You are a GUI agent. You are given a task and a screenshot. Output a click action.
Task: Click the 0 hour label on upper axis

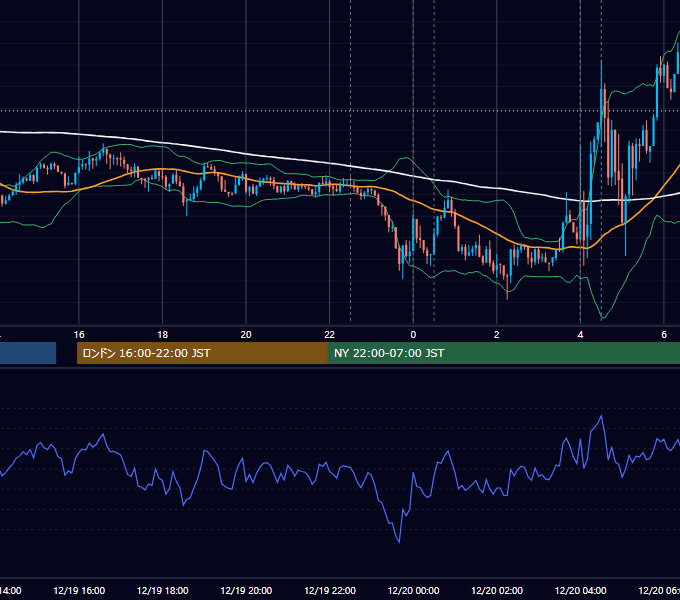(x=413, y=334)
